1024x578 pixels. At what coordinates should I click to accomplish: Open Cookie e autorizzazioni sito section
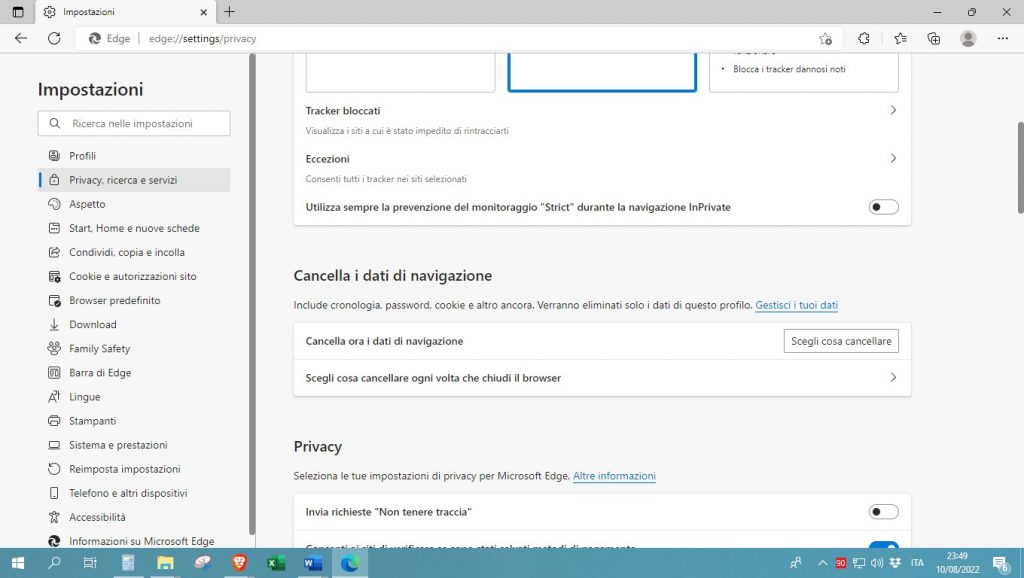132,276
